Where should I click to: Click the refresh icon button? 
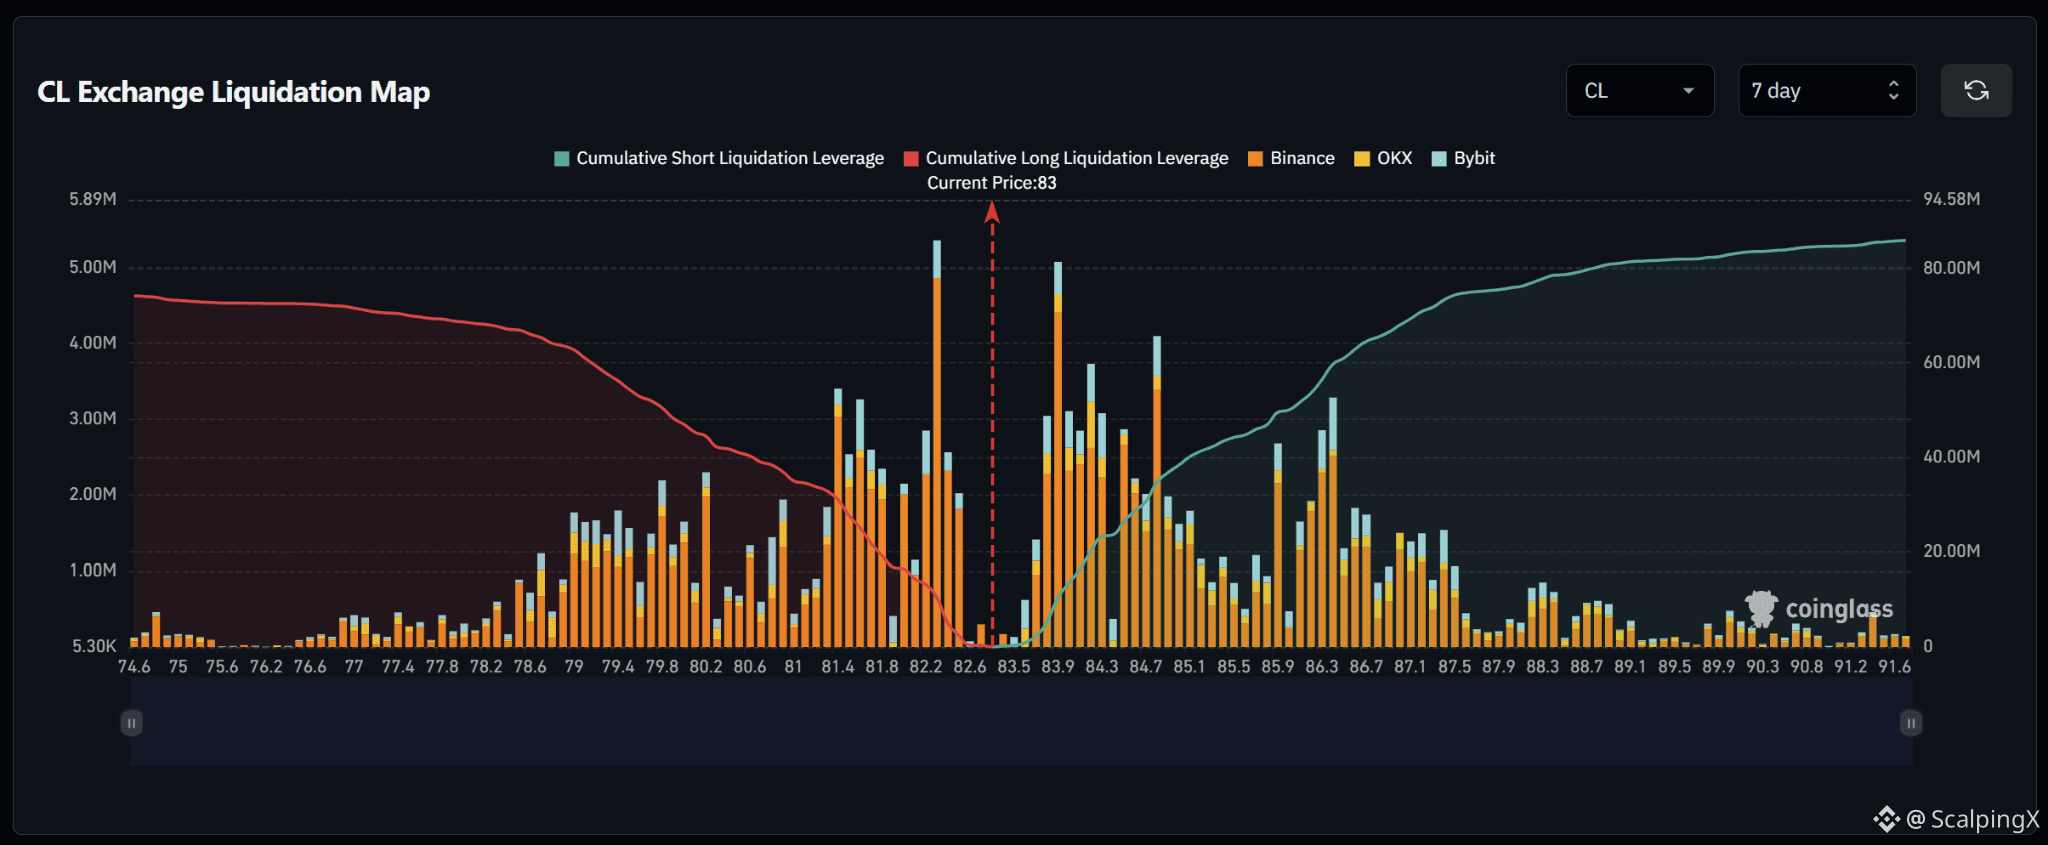click(1976, 91)
